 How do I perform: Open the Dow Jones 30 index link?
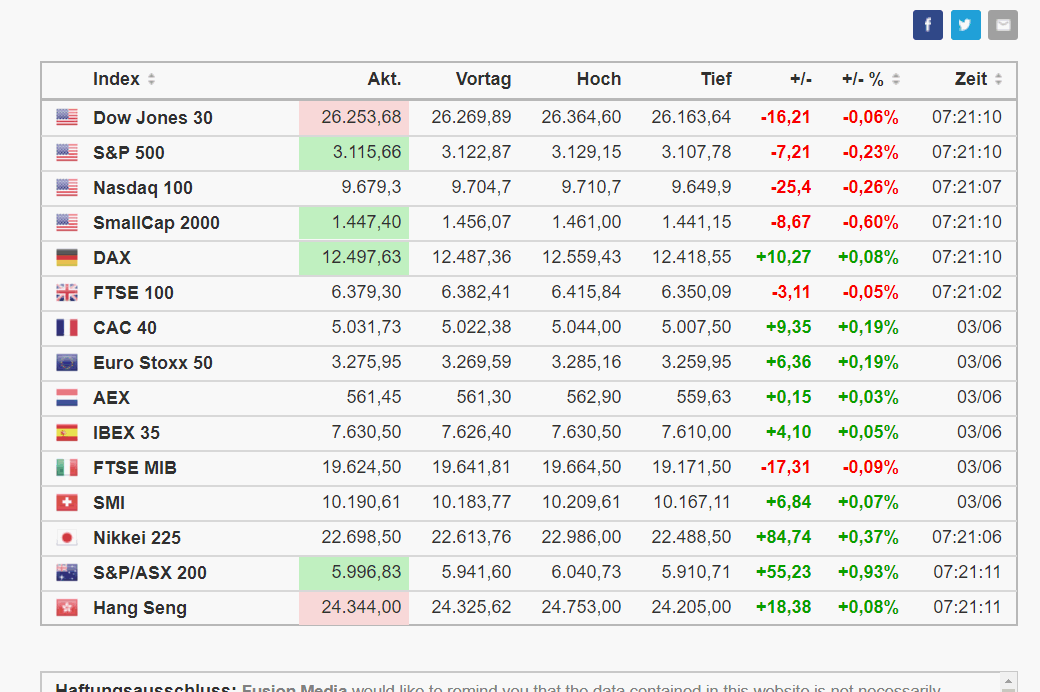pos(153,118)
